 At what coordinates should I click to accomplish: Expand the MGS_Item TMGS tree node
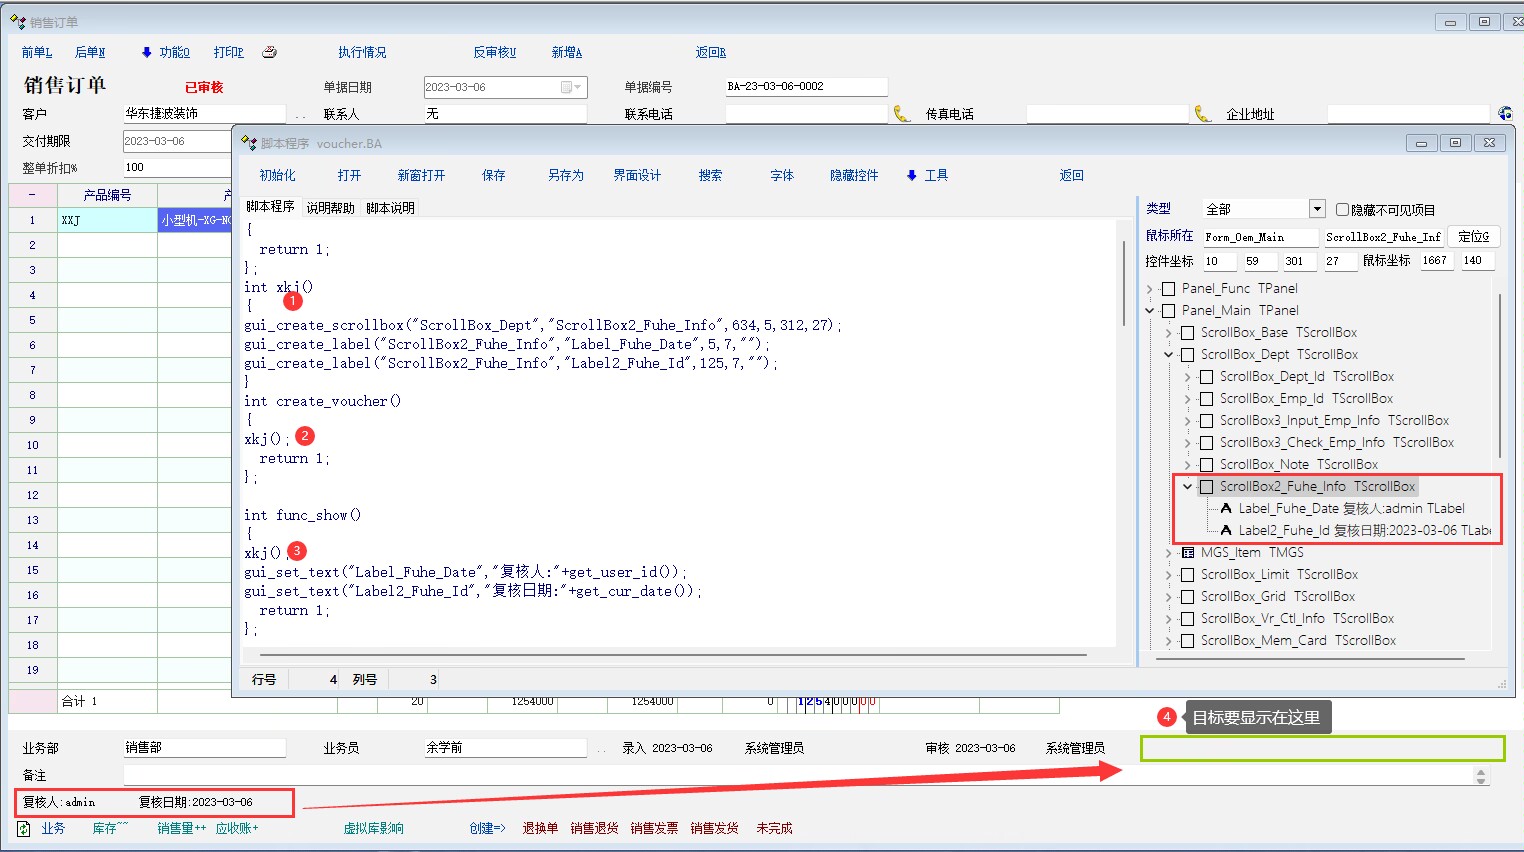[x=1168, y=553]
